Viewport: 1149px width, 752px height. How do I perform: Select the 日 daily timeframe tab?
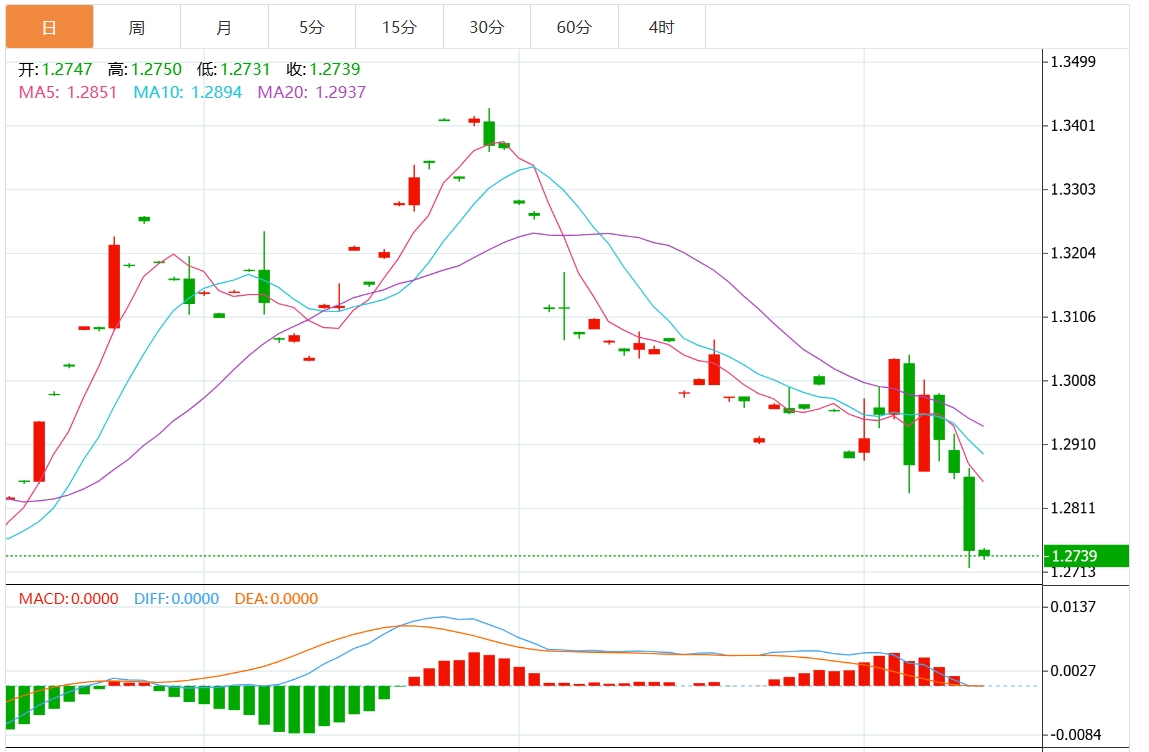tap(50, 27)
